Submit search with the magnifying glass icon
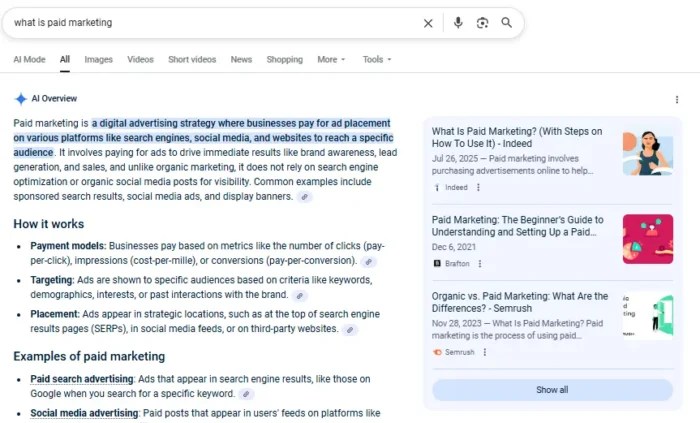Viewport: 700px width, 423px height. click(506, 22)
